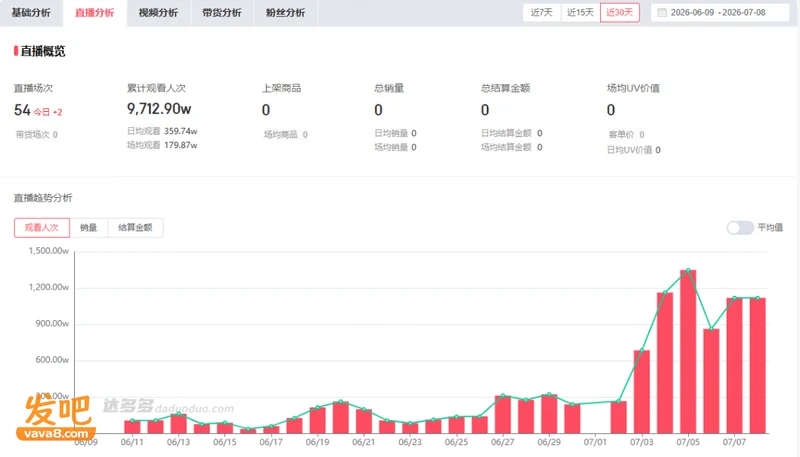The image size is (800, 457).
Task: Click the 06/20 chart bar
Action: click(x=341, y=418)
